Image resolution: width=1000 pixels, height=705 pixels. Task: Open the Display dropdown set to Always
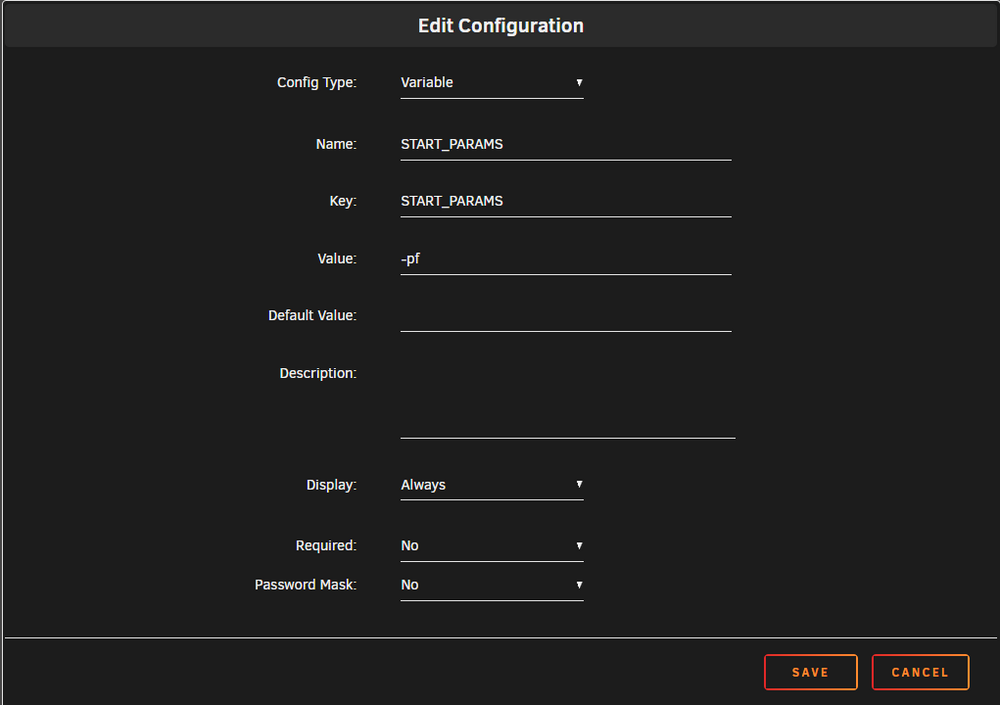[492, 485]
